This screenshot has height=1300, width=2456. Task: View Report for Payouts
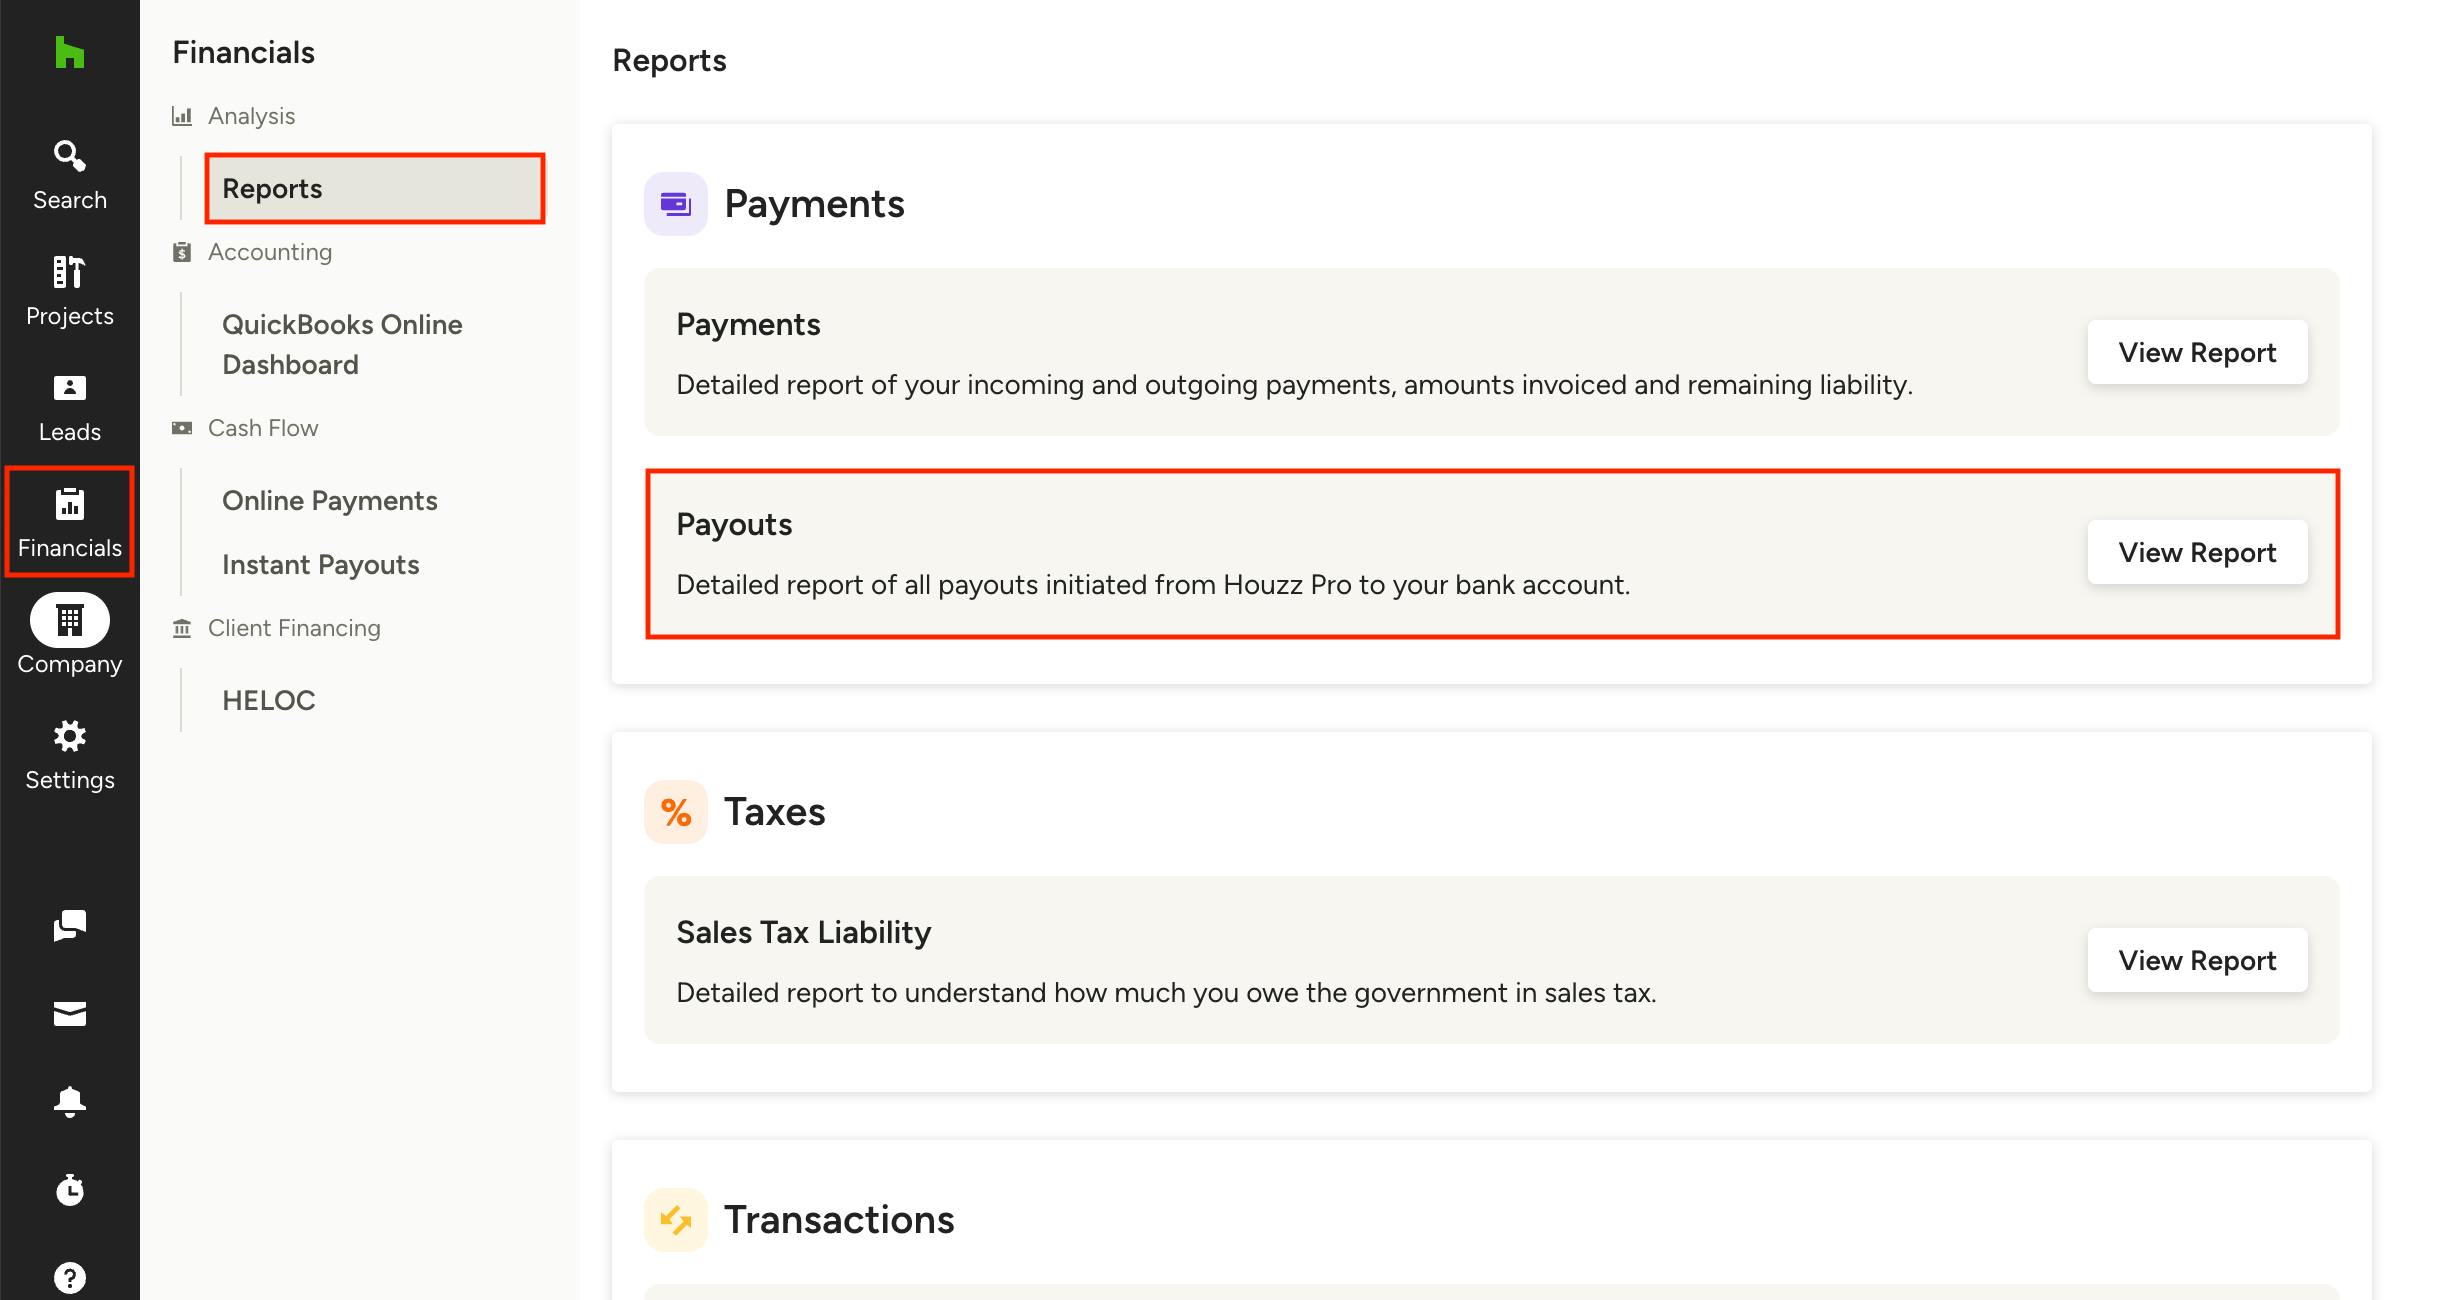point(2197,552)
